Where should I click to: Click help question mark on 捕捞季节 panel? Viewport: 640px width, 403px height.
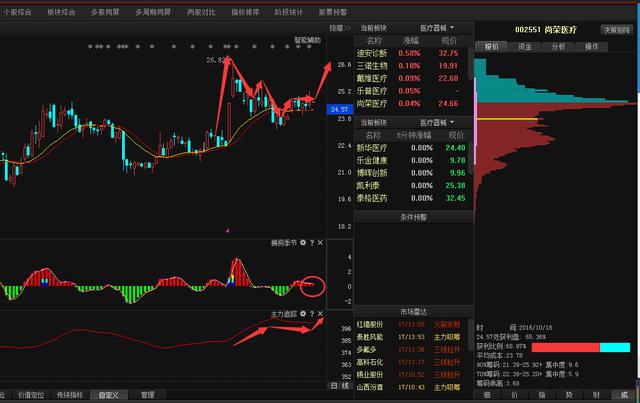(311, 243)
